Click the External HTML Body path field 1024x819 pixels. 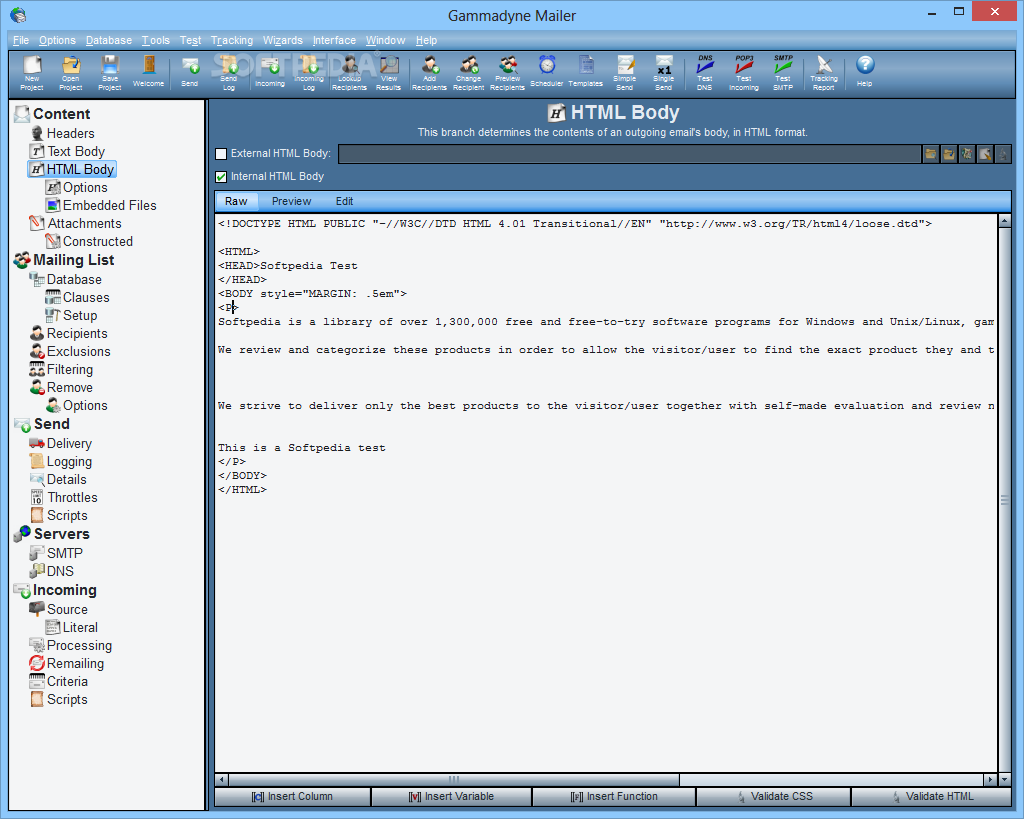[x=630, y=154]
